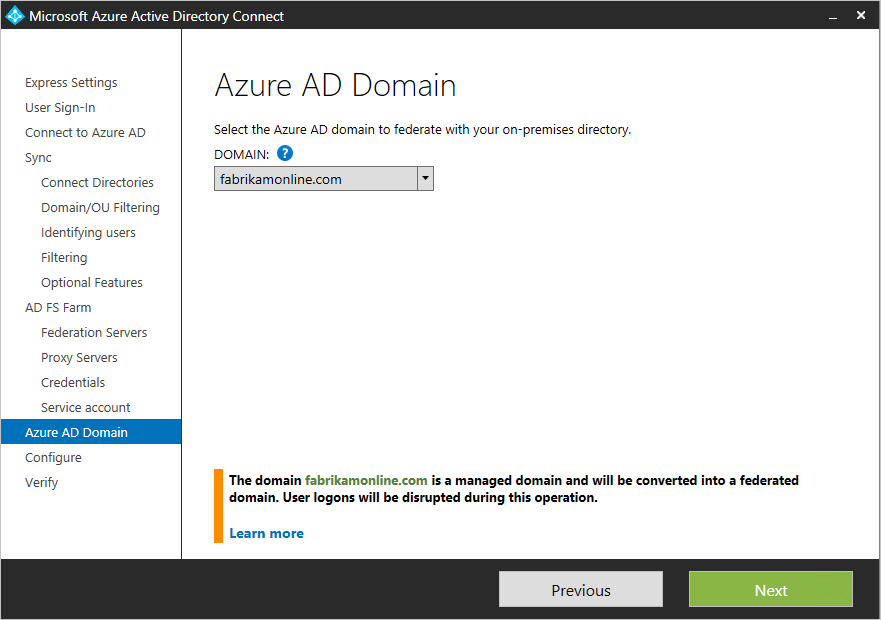This screenshot has height=620, width=881.
Task: Minimize the Azure AD Connect window
Action: pos(830,16)
